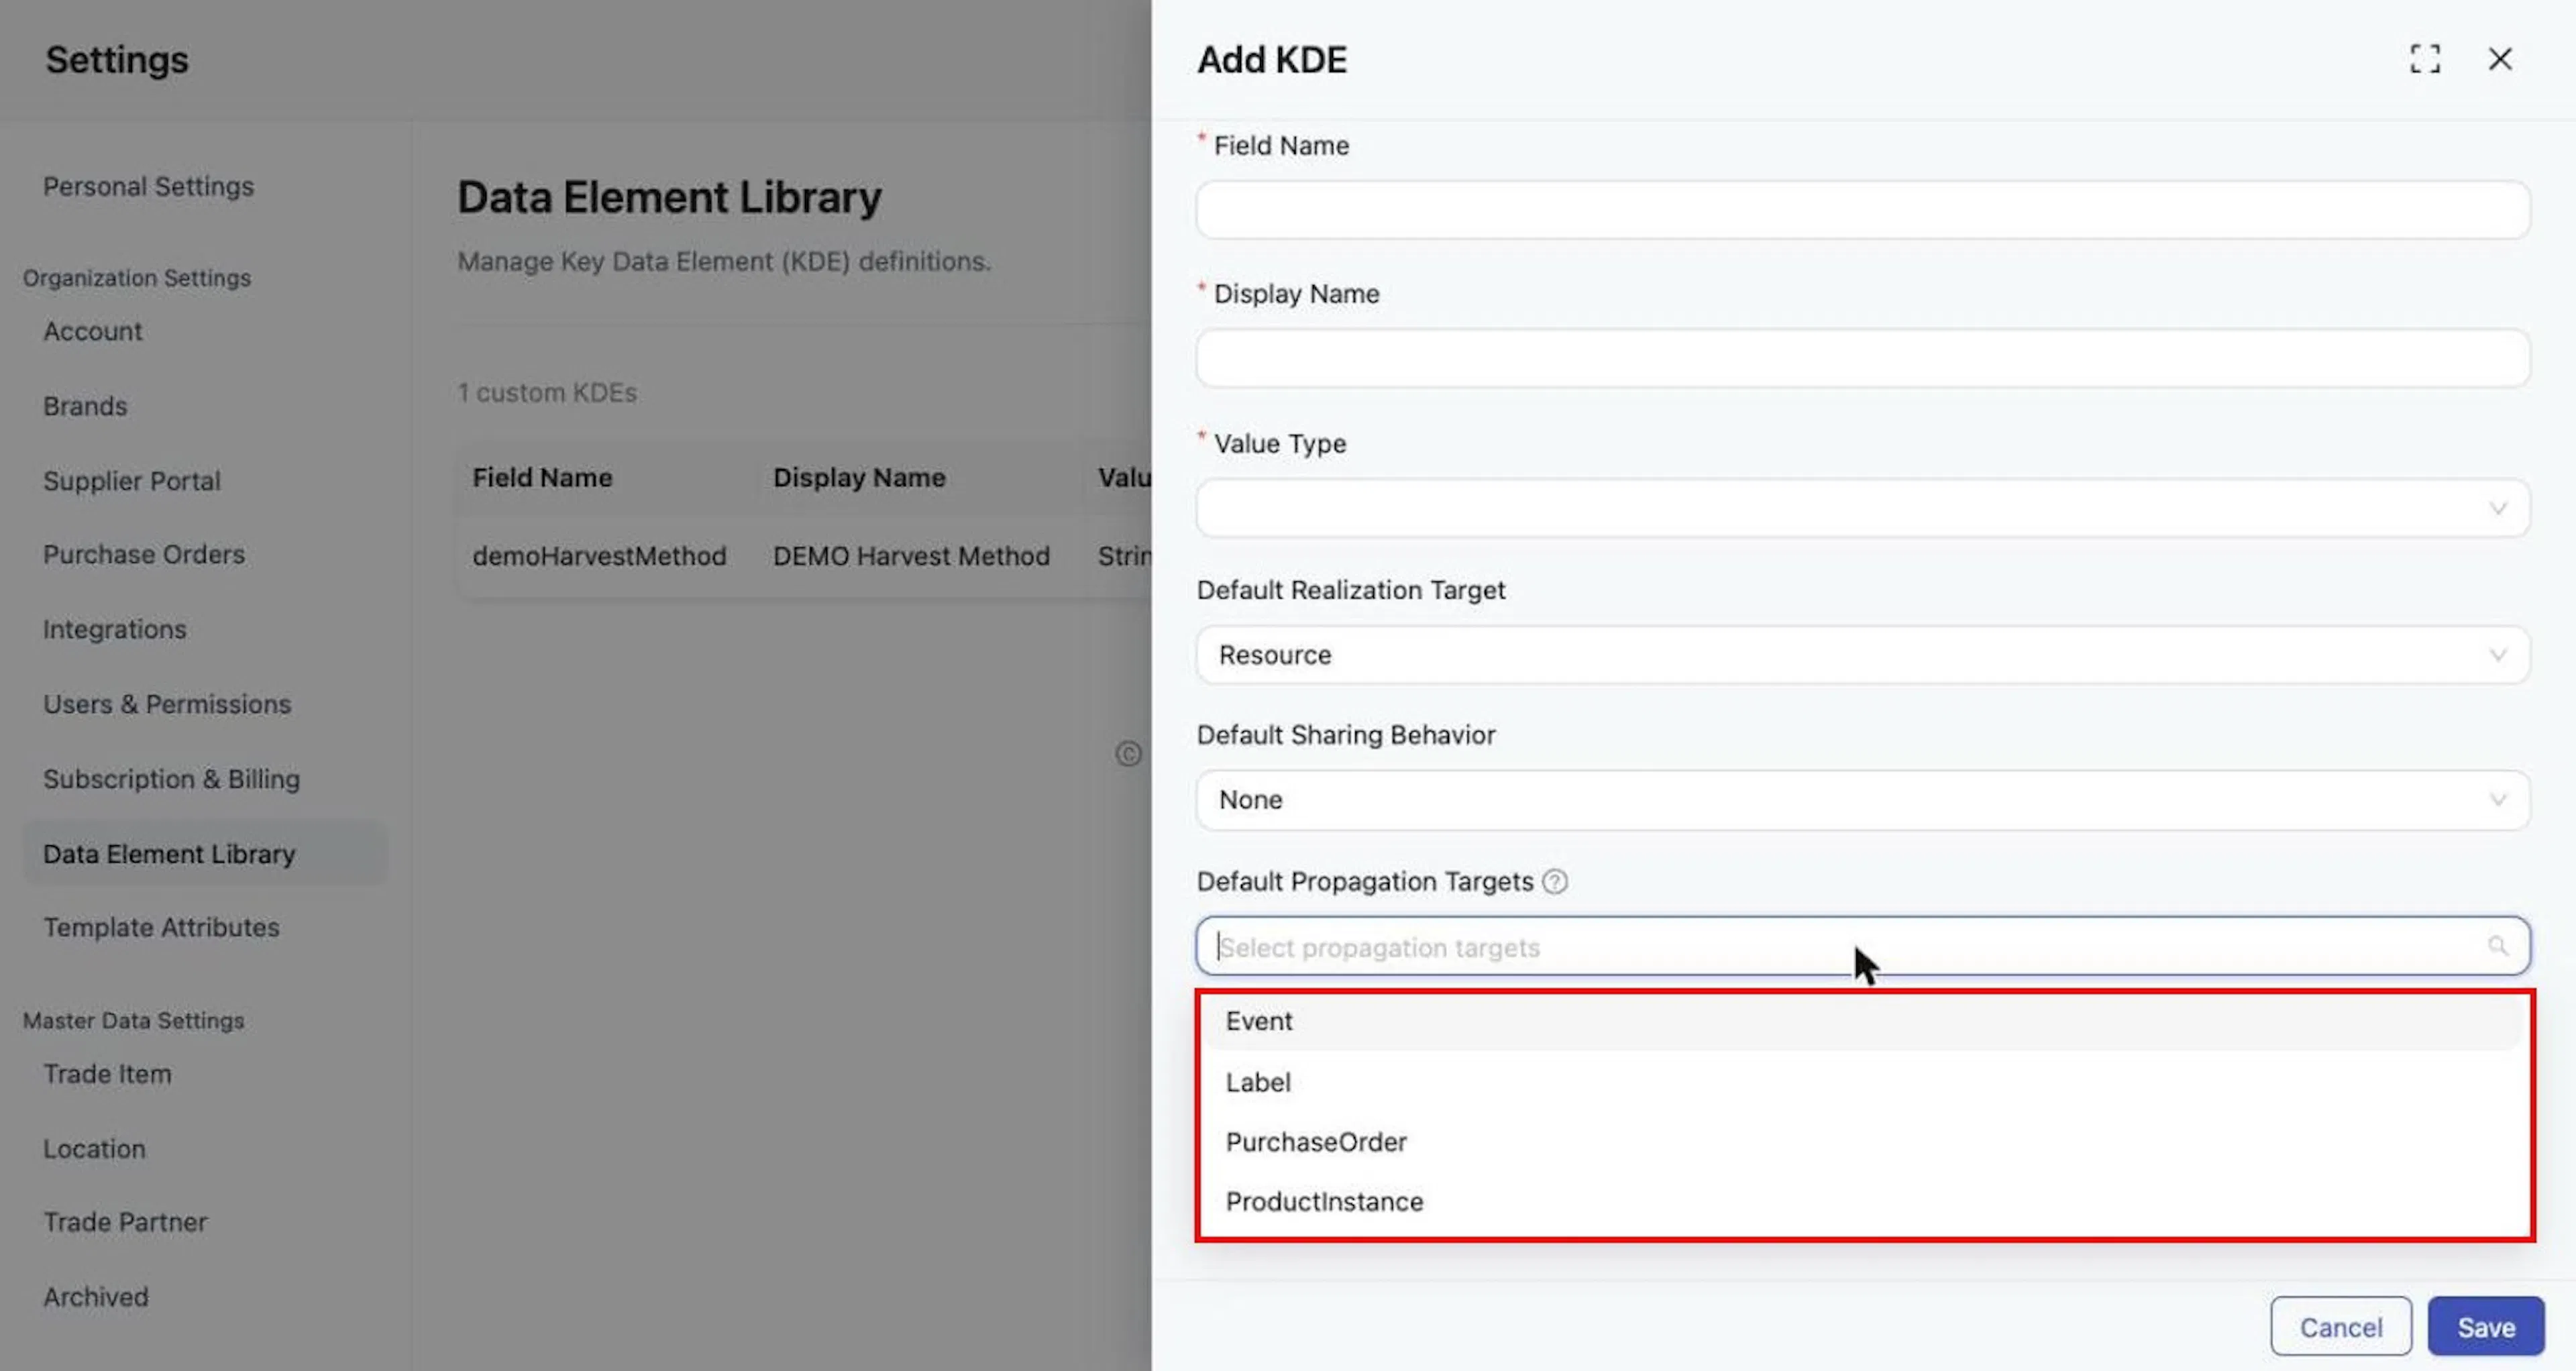Open Subscription & Billing settings
Viewport: 2576px width, 1371px height.
[x=171, y=779]
